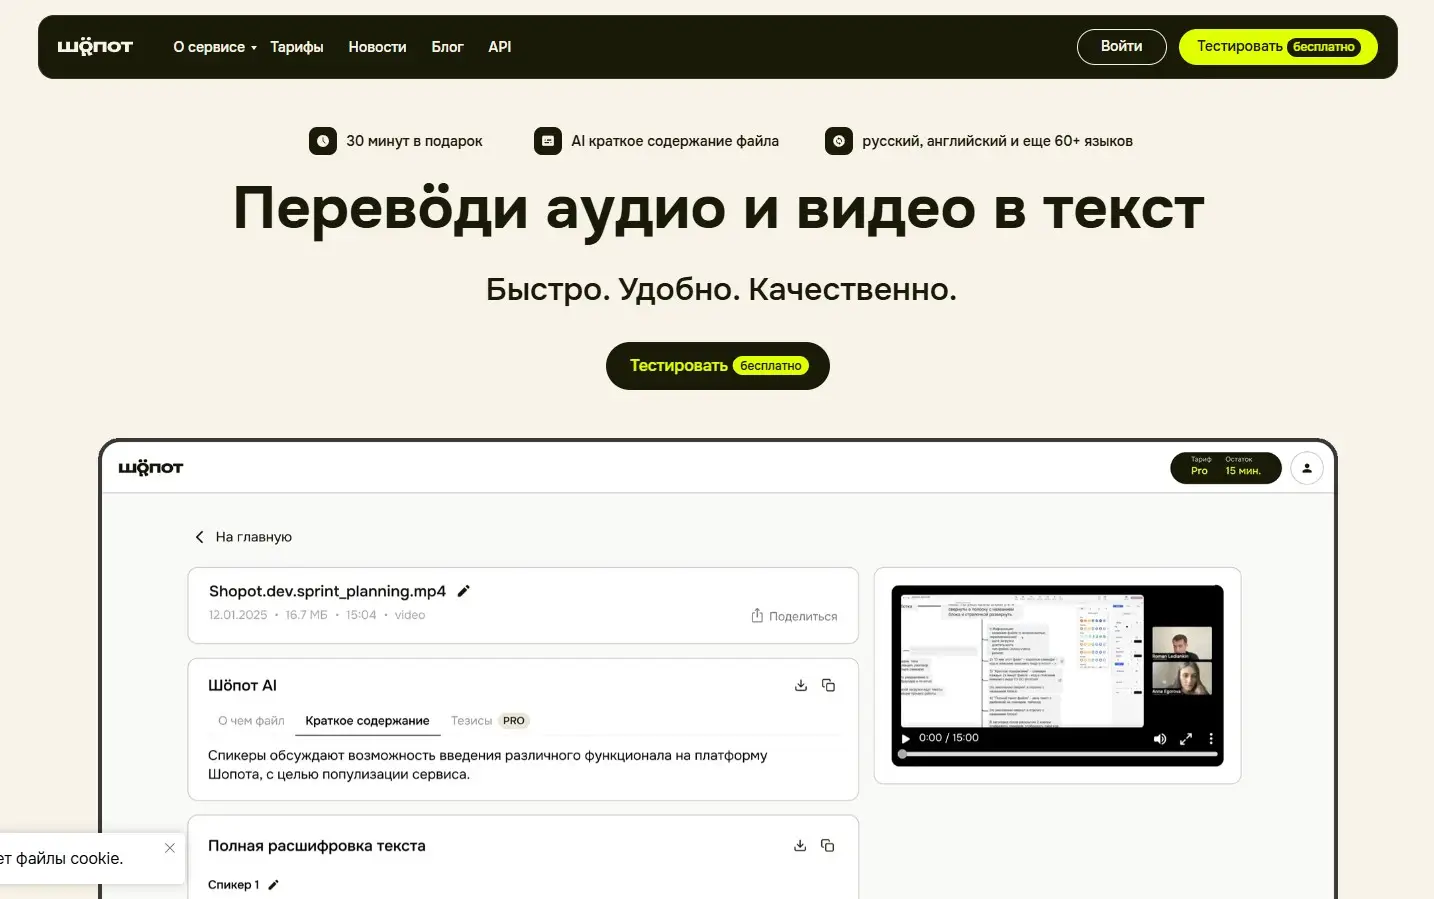Click the Шёпот AI panel heading
The width and height of the screenshot is (1434, 899).
click(242, 685)
